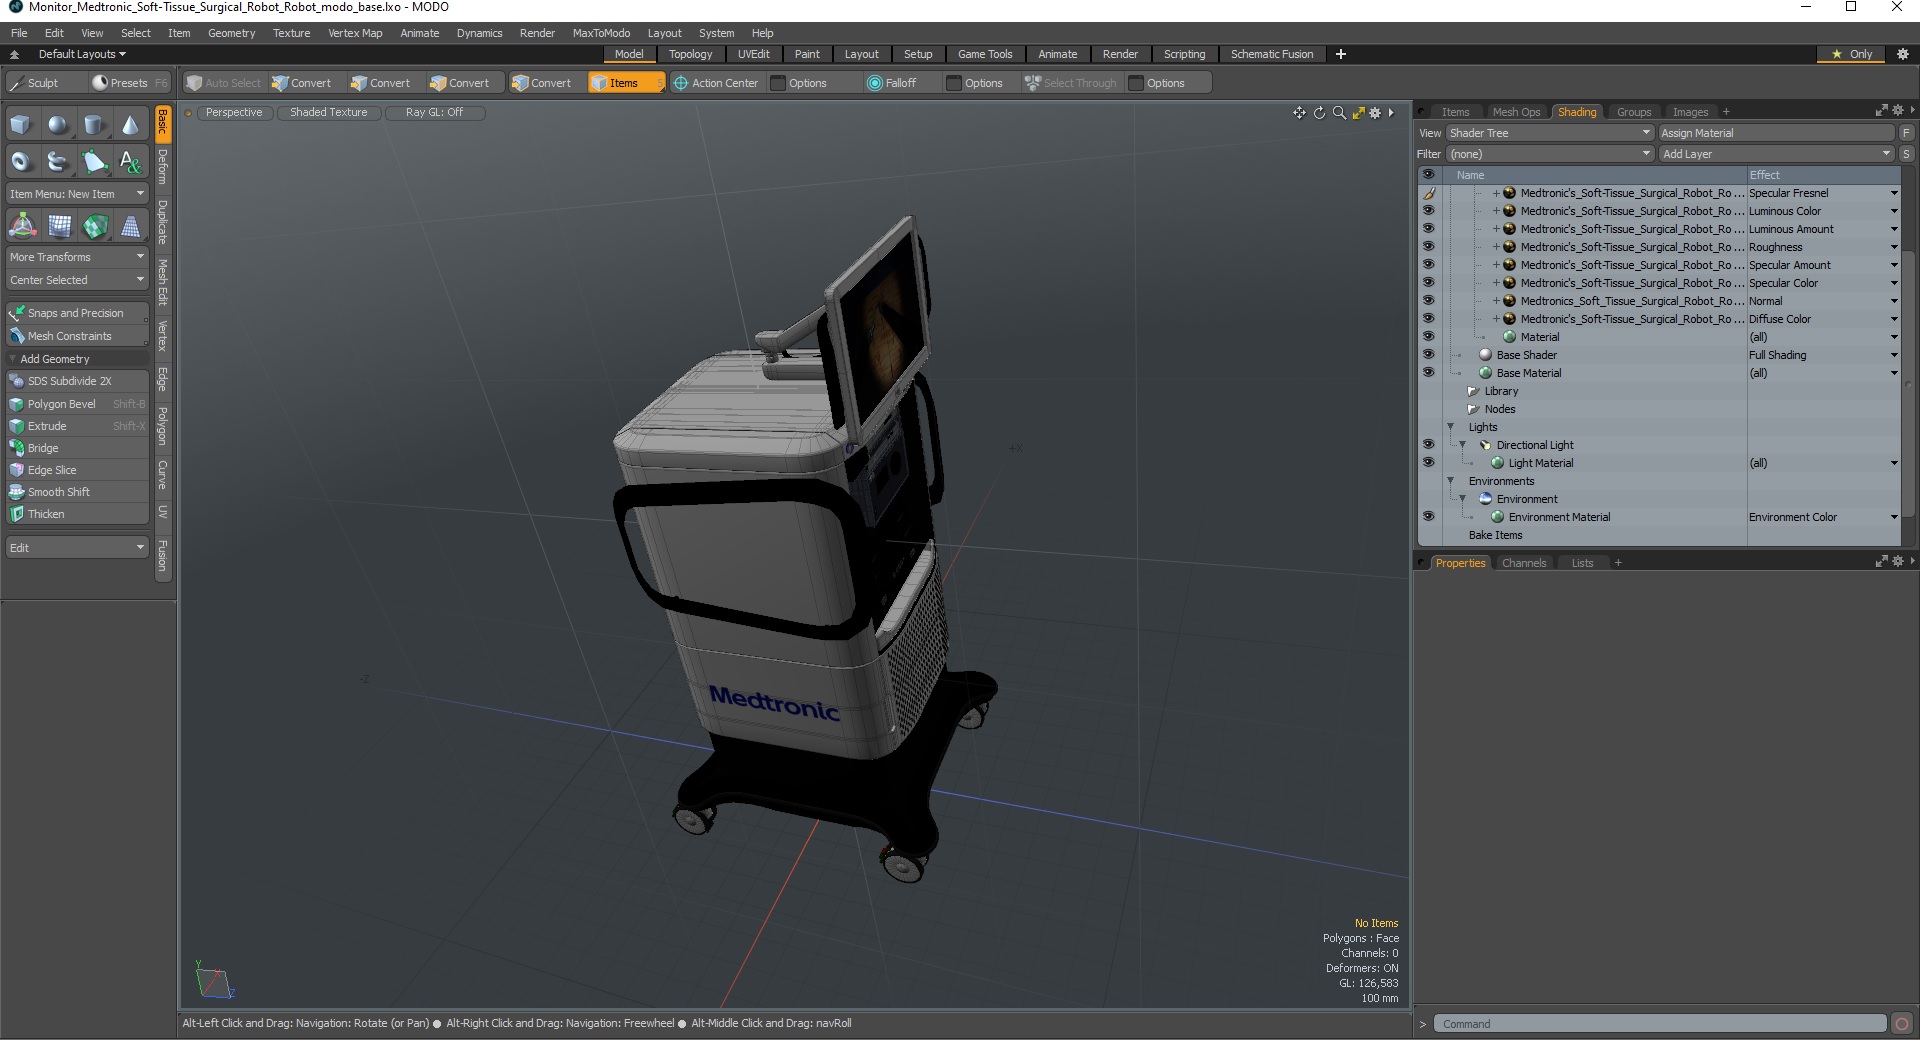Image resolution: width=1920 pixels, height=1040 pixels.
Task: Toggle visibility of Environment Material
Action: point(1428,517)
